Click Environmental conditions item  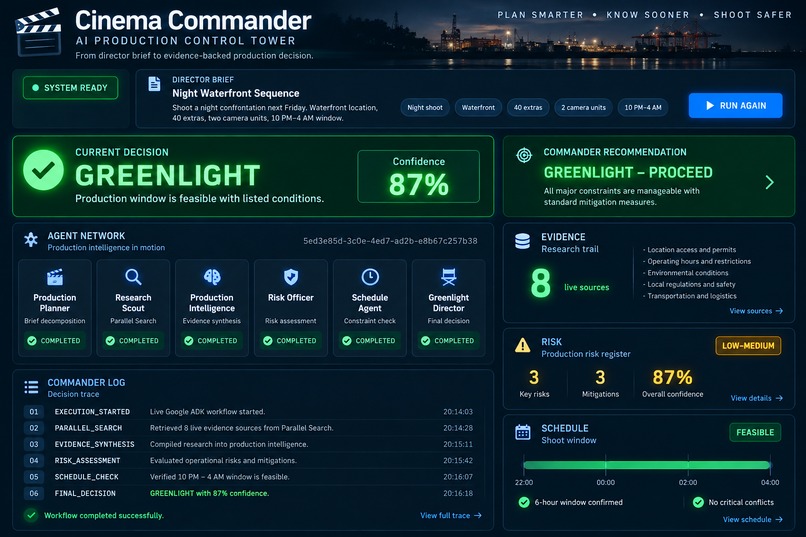pyautogui.click(x=687, y=273)
